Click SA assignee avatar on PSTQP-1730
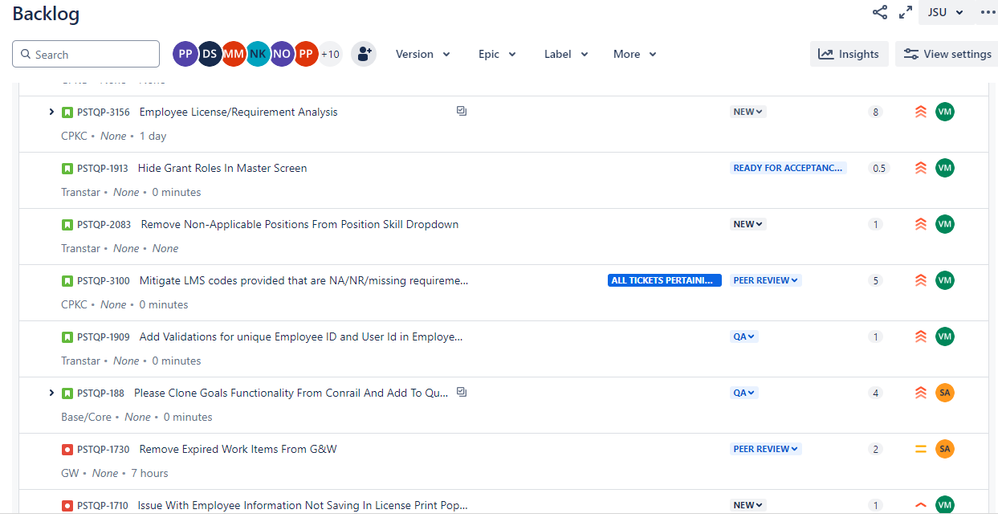Viewport: 998px width, 514px height. click(945, 448)
